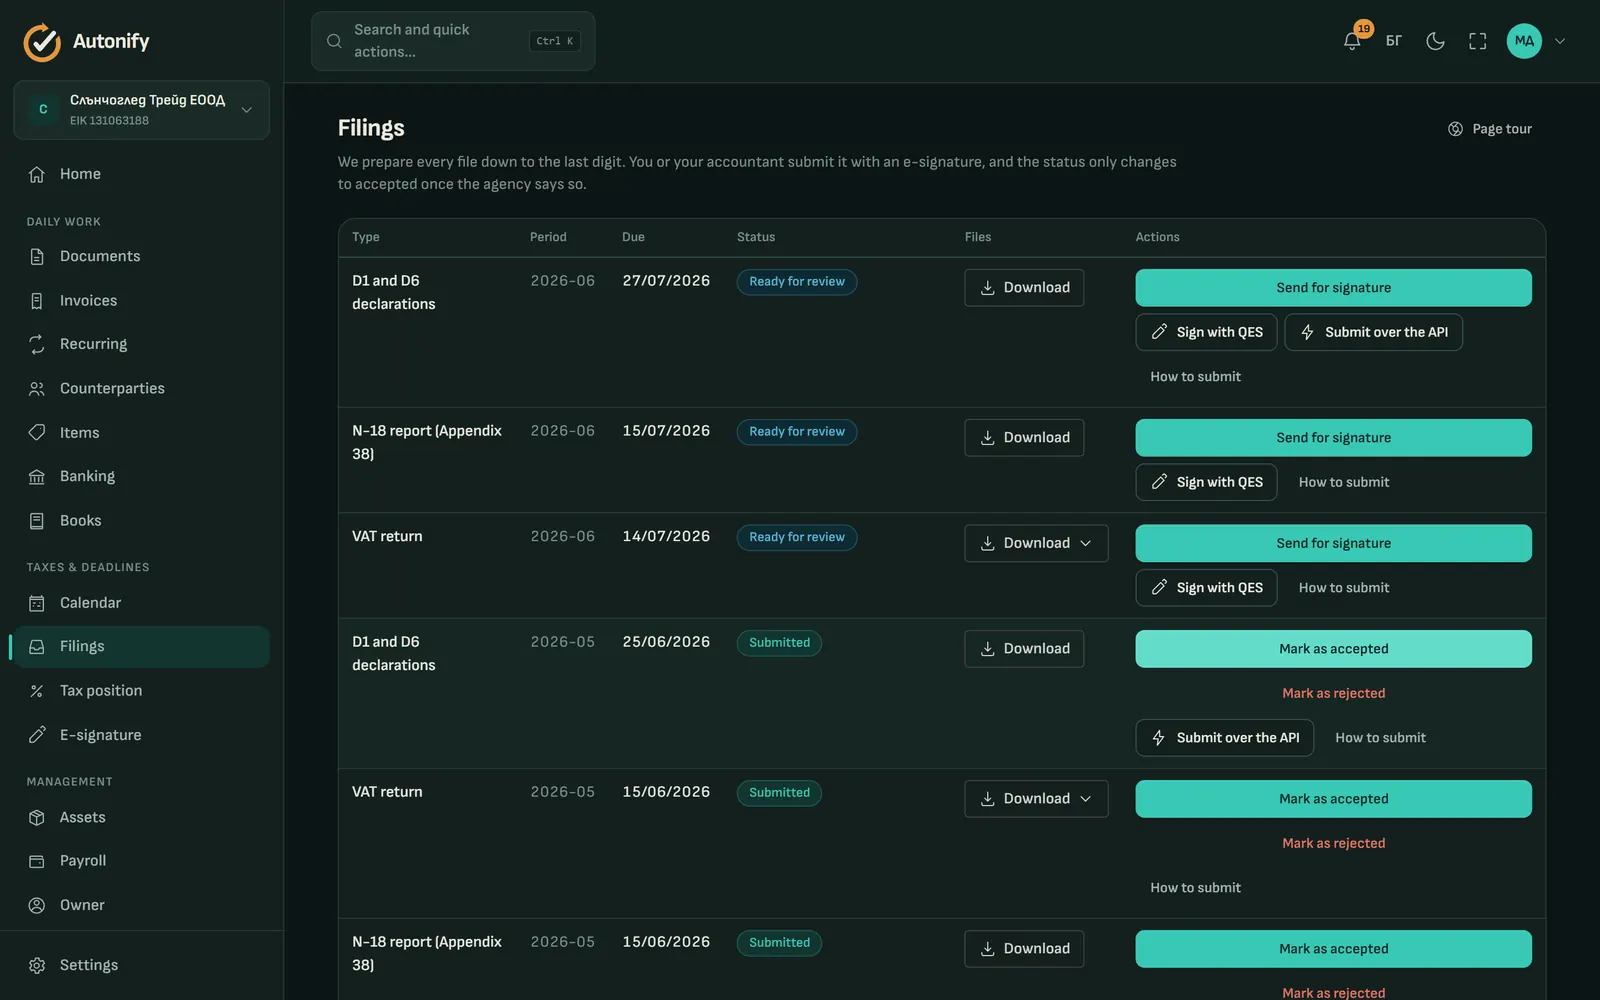Send VAT return 2026-06 for signature
Image resolution: width=1600 pixels, height=1000 pixels.
[x=1333, y=543]
